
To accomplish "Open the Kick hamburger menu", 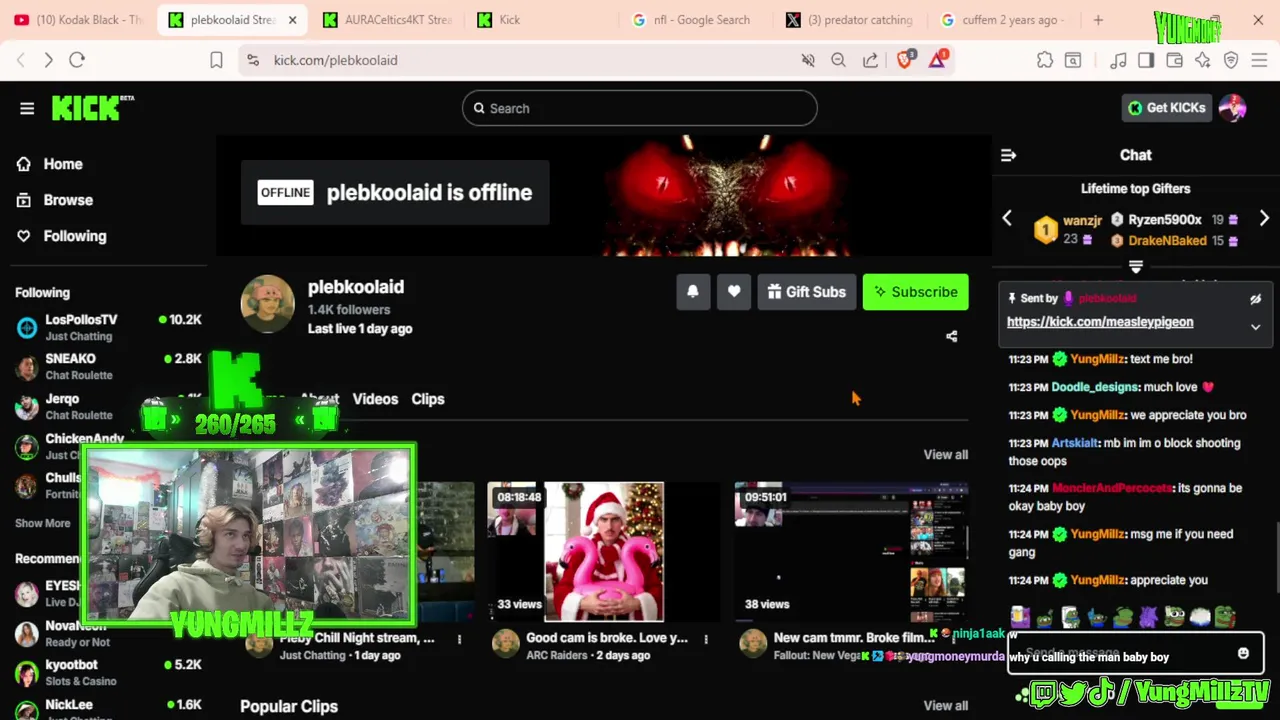I will [27, 108].
